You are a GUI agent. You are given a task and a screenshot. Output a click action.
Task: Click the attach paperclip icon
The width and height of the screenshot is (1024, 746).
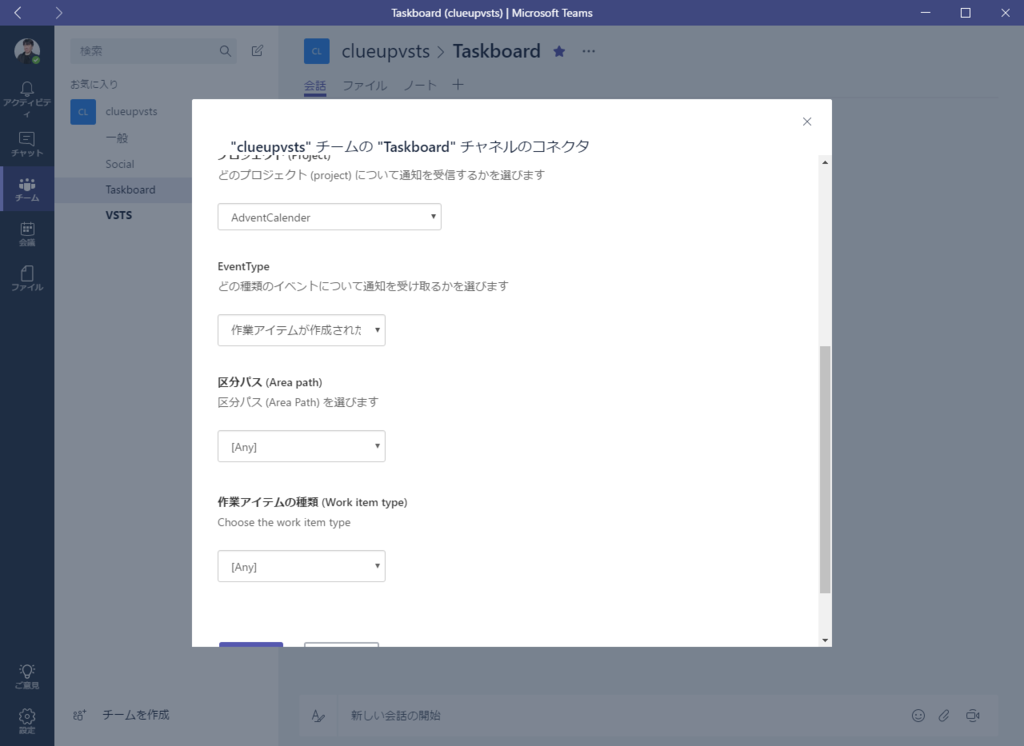click(944, 716)
